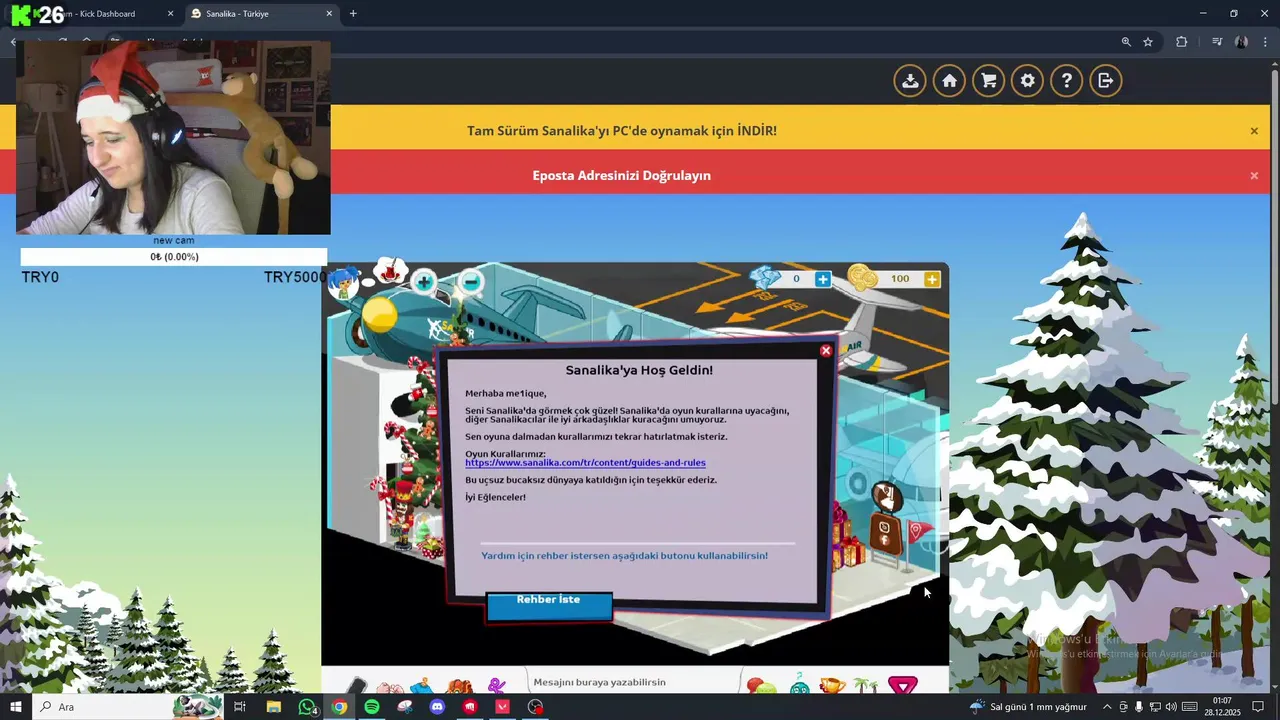Click the microphone tray icon
Image resolution: width=1280 pixels, height=720 pixels.
point(1139,707)
